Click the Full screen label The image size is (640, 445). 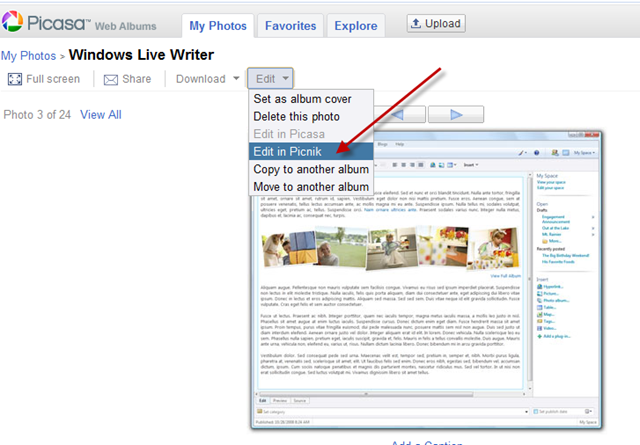53,79
